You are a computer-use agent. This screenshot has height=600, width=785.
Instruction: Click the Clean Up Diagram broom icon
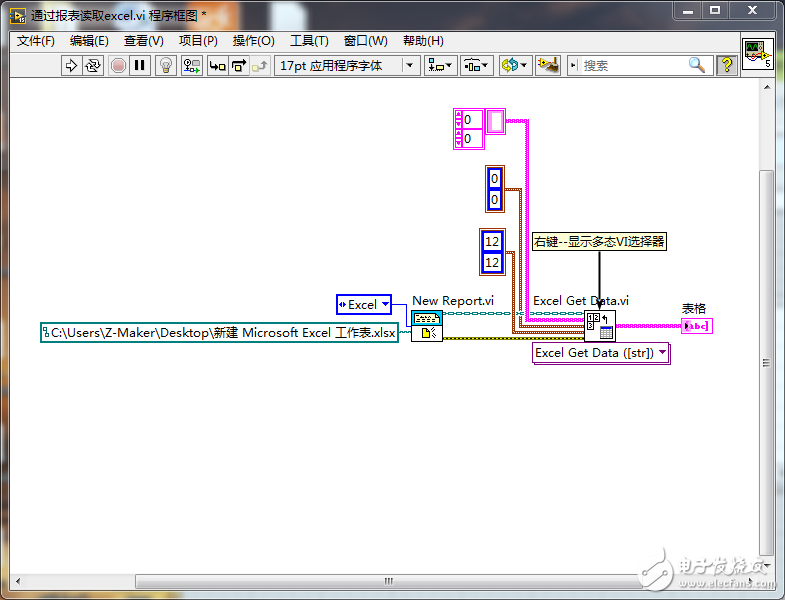click(x=548, y=66)
